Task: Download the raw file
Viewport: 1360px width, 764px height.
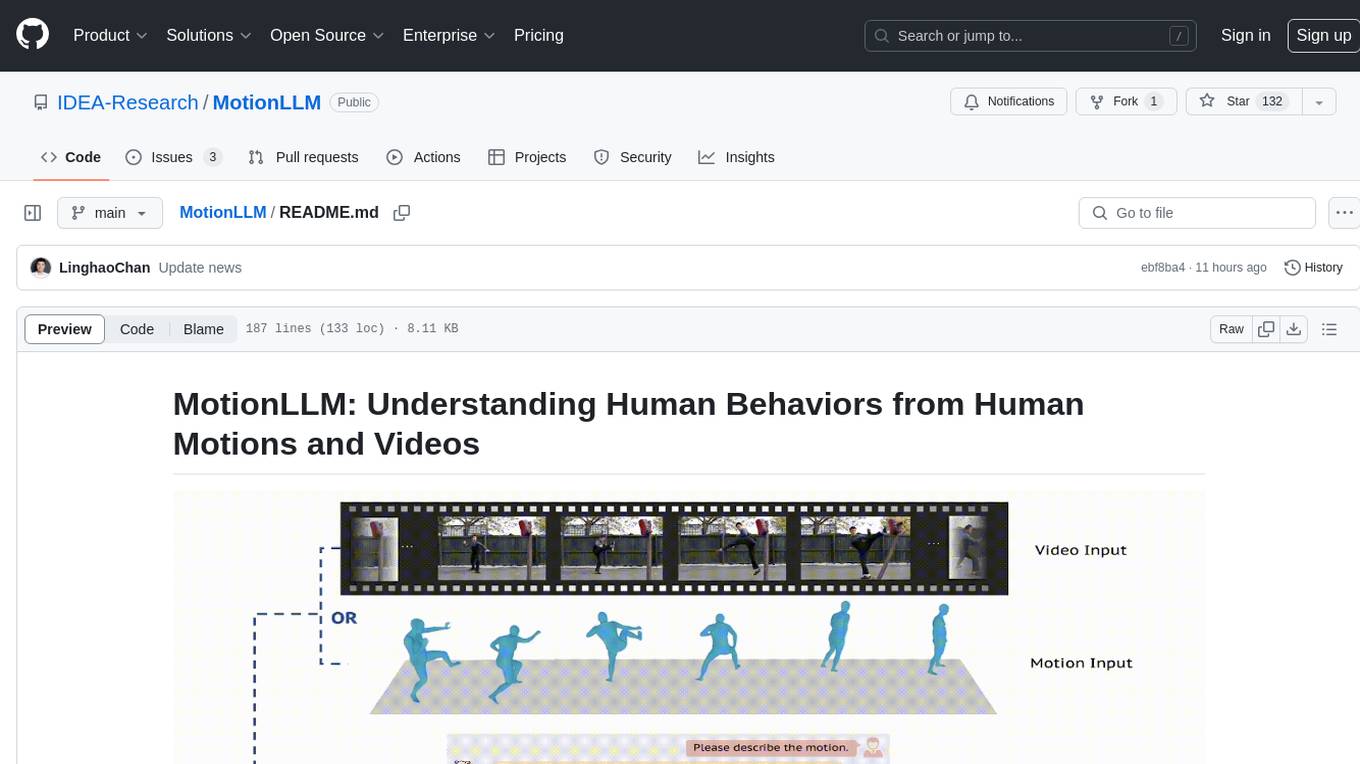Action: [1293, 329]
